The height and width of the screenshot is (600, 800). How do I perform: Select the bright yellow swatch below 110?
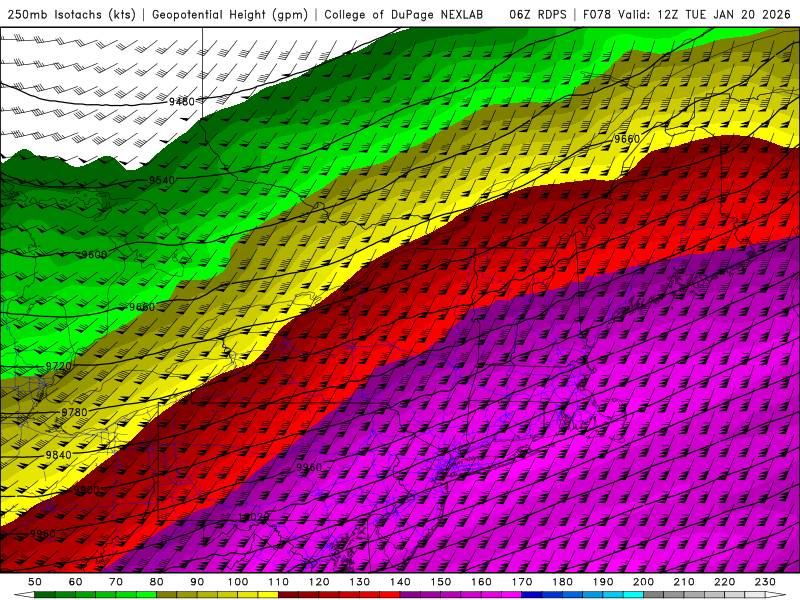(x=268, y=595)
